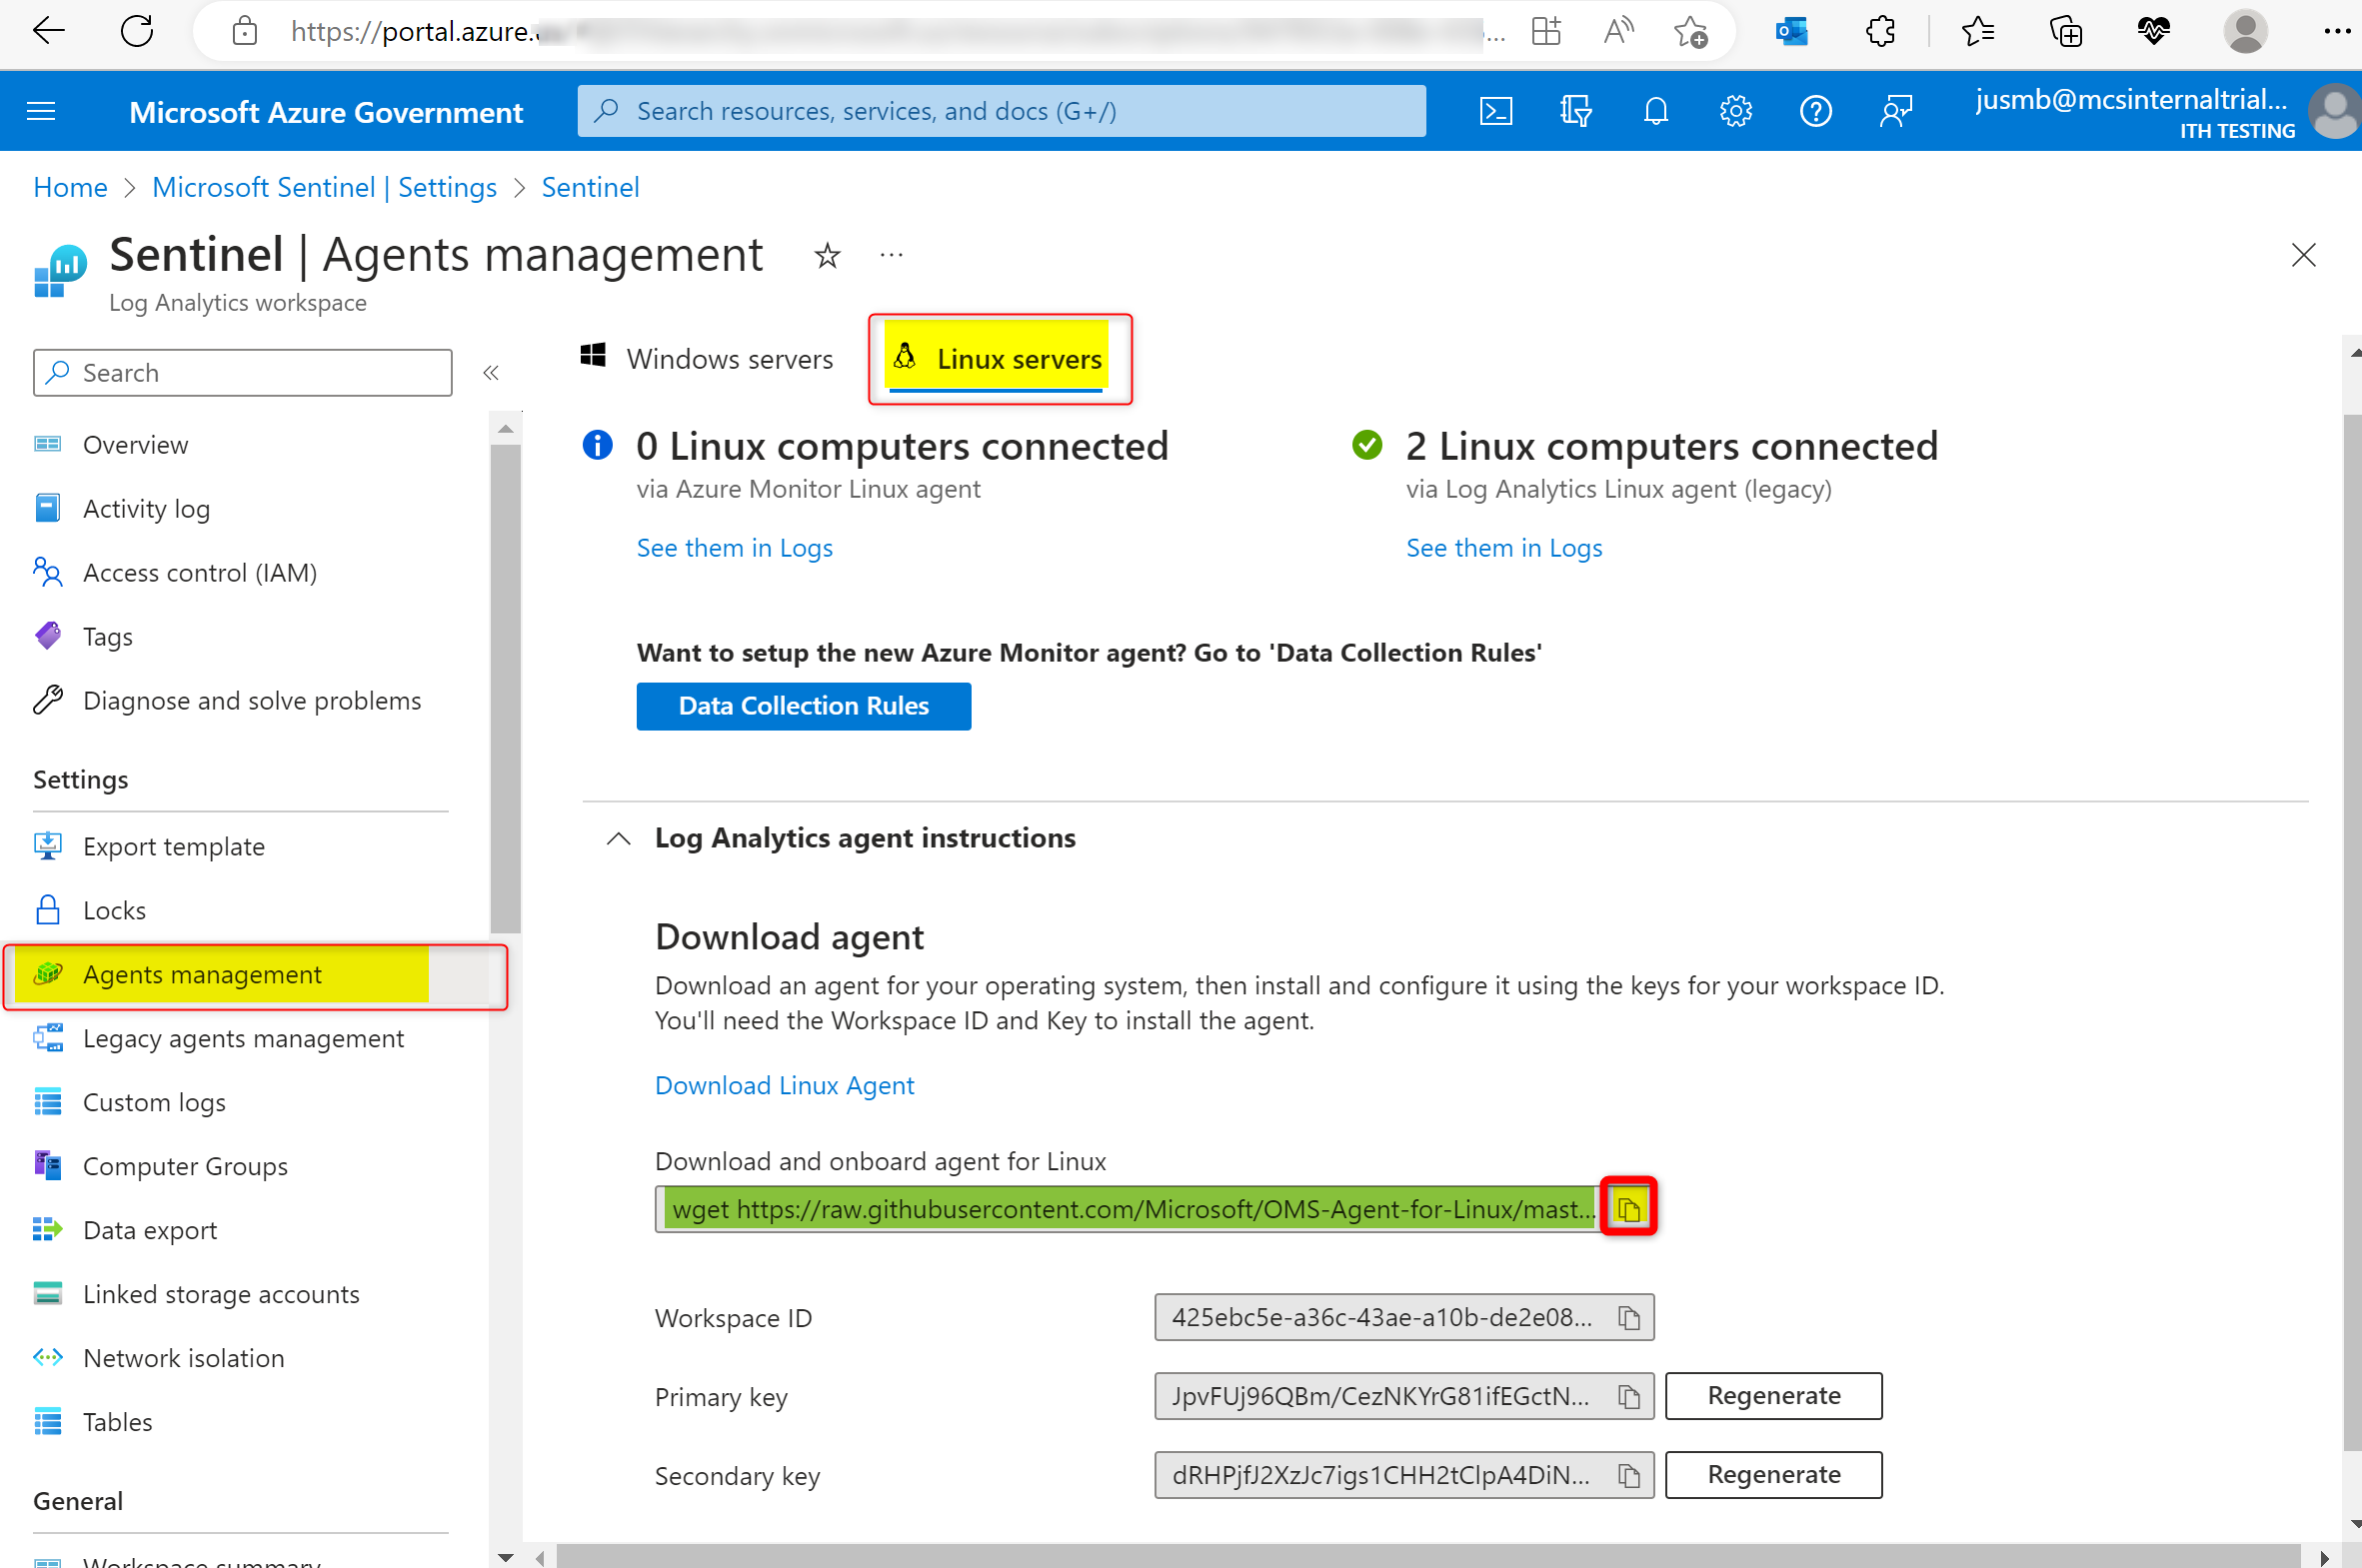
Task: Collapse Log Analytics agent instructions section
Action: click(x=619, y=838)
